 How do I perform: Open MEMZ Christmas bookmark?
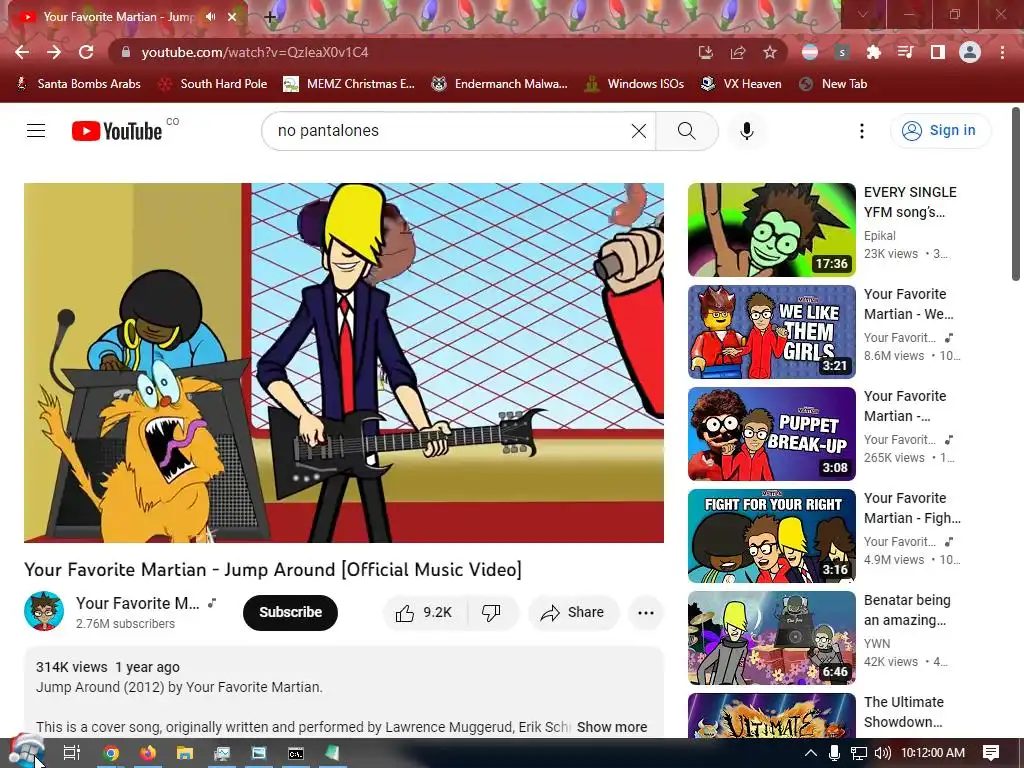[349, 84]
